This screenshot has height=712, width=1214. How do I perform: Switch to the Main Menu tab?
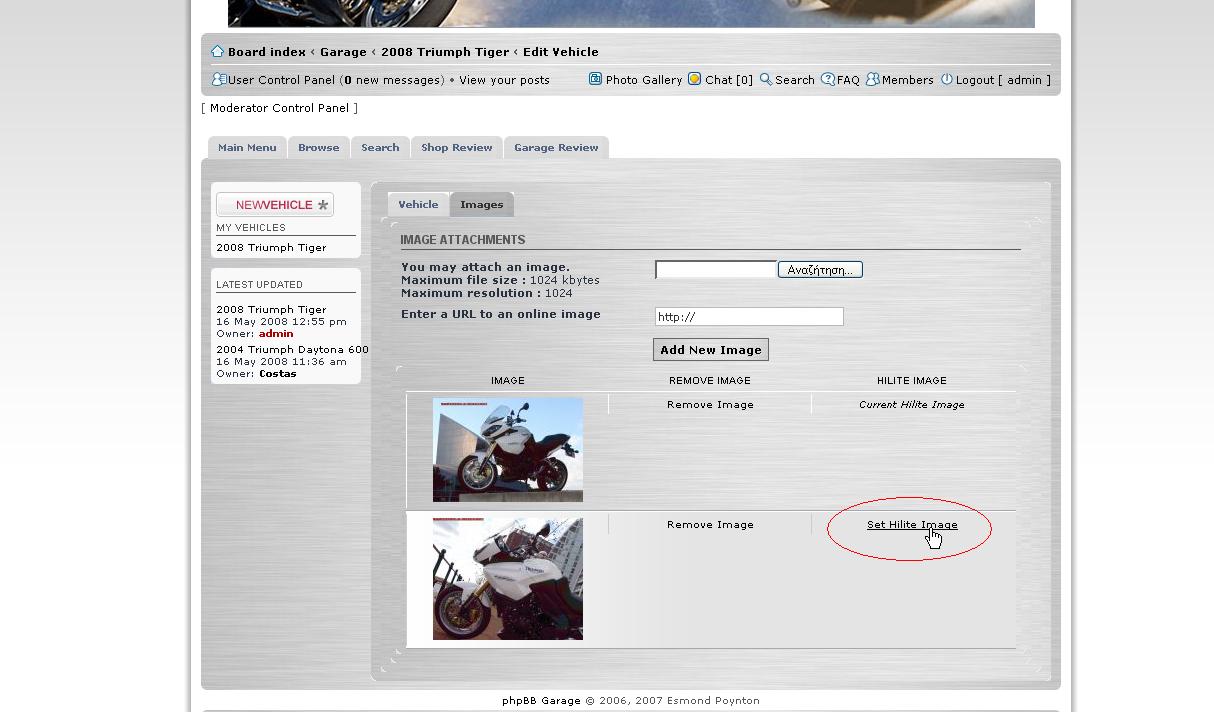click(x=247, y=147)
